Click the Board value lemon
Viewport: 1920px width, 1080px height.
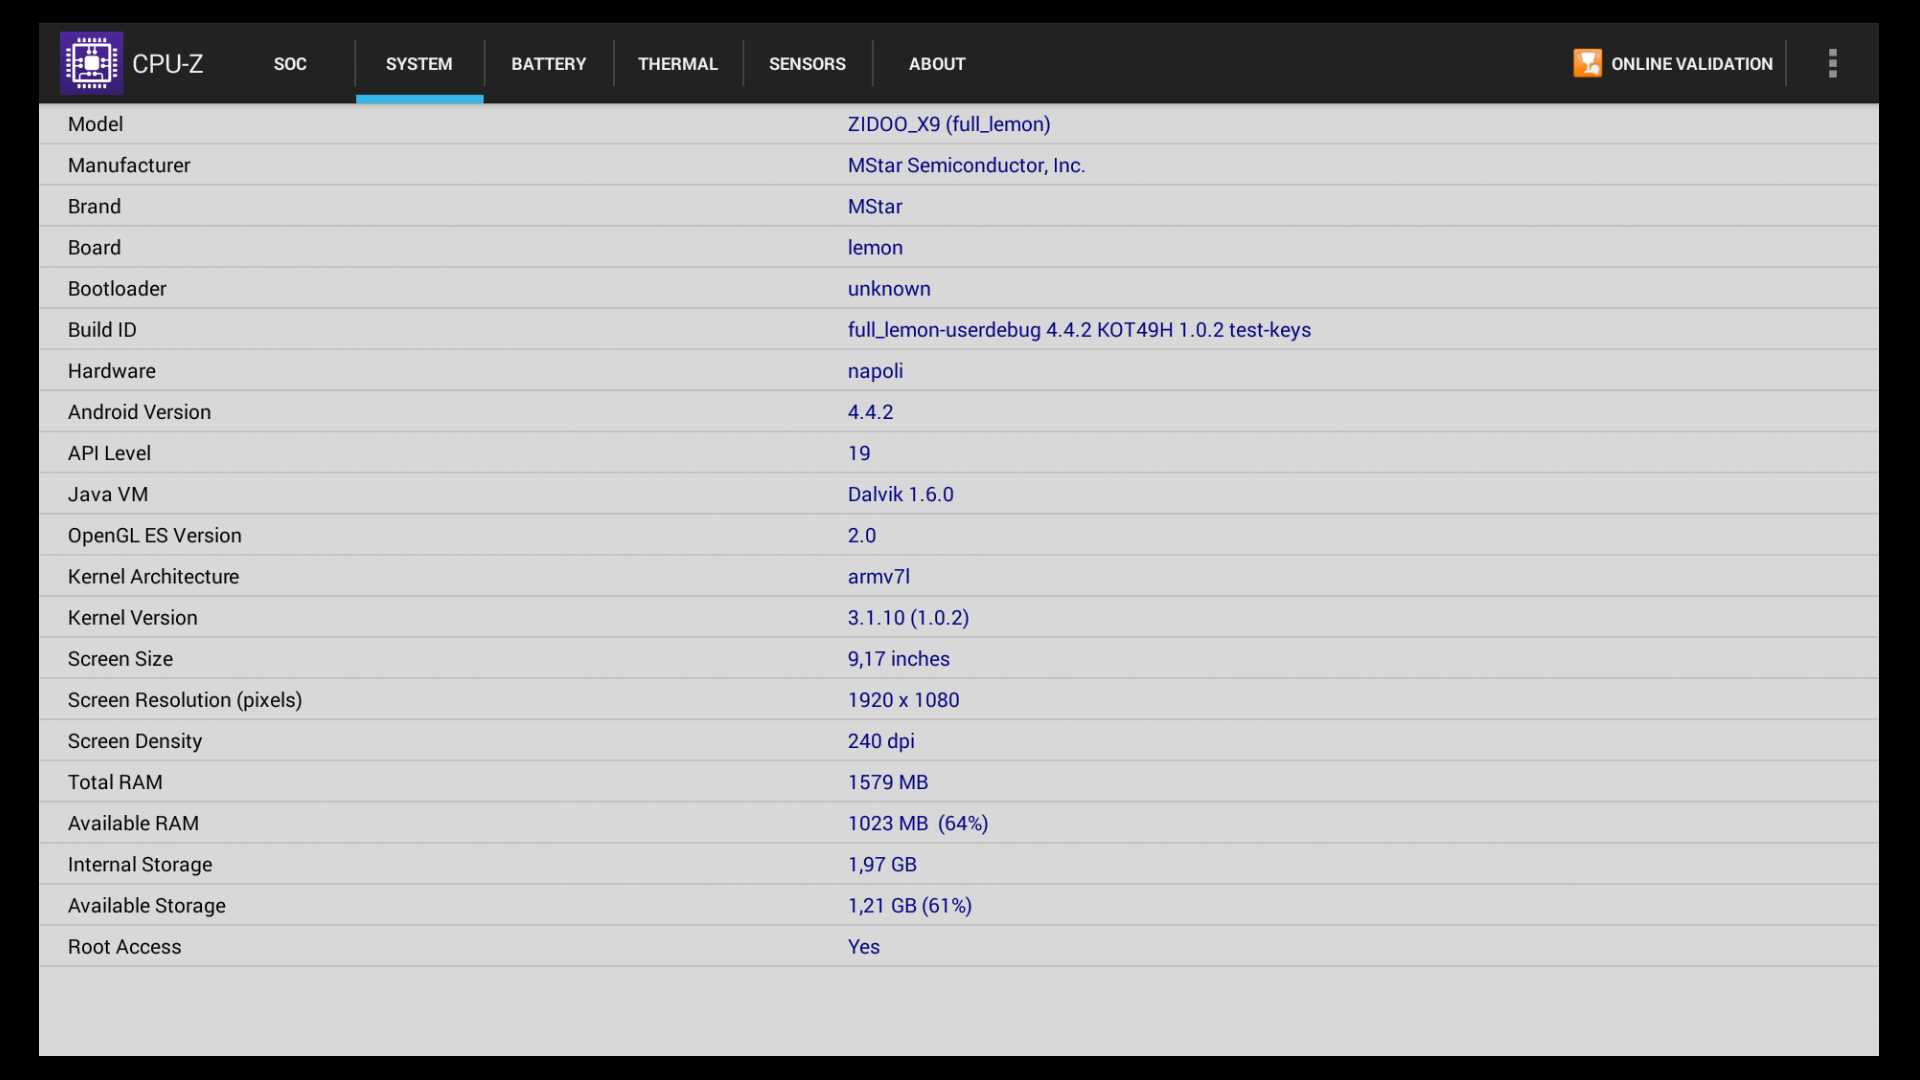click(x=875, y=247)
